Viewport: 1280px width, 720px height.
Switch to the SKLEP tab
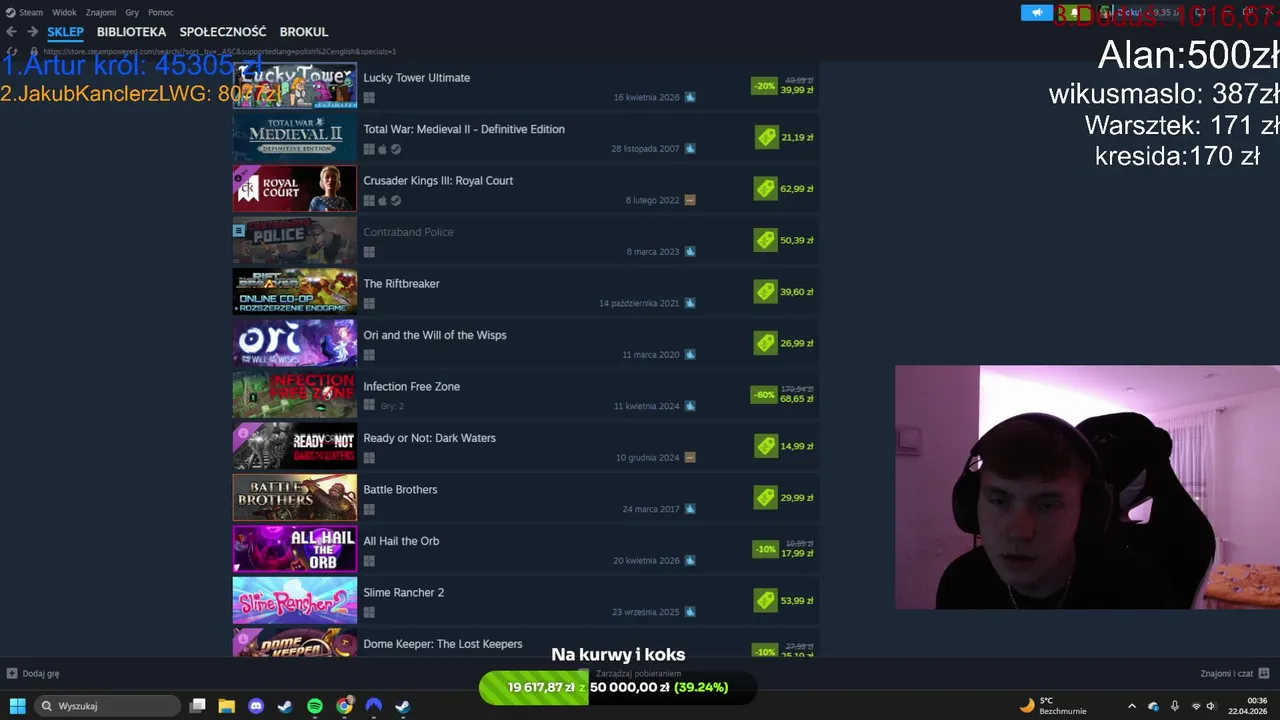[65, 32]
